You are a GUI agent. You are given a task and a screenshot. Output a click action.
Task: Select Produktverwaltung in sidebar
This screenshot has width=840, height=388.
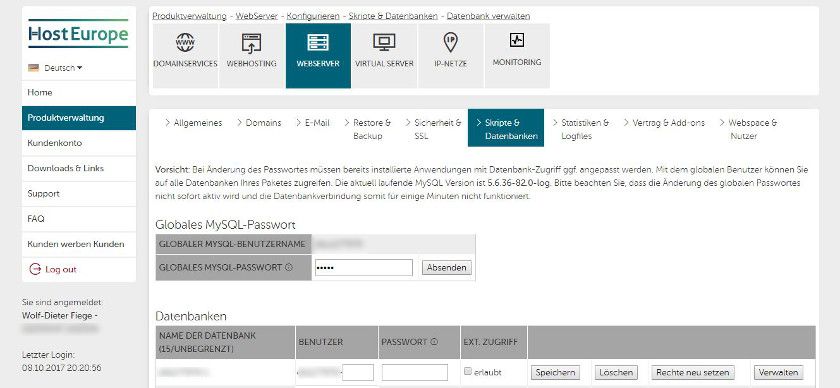click(x=79, y=118)
